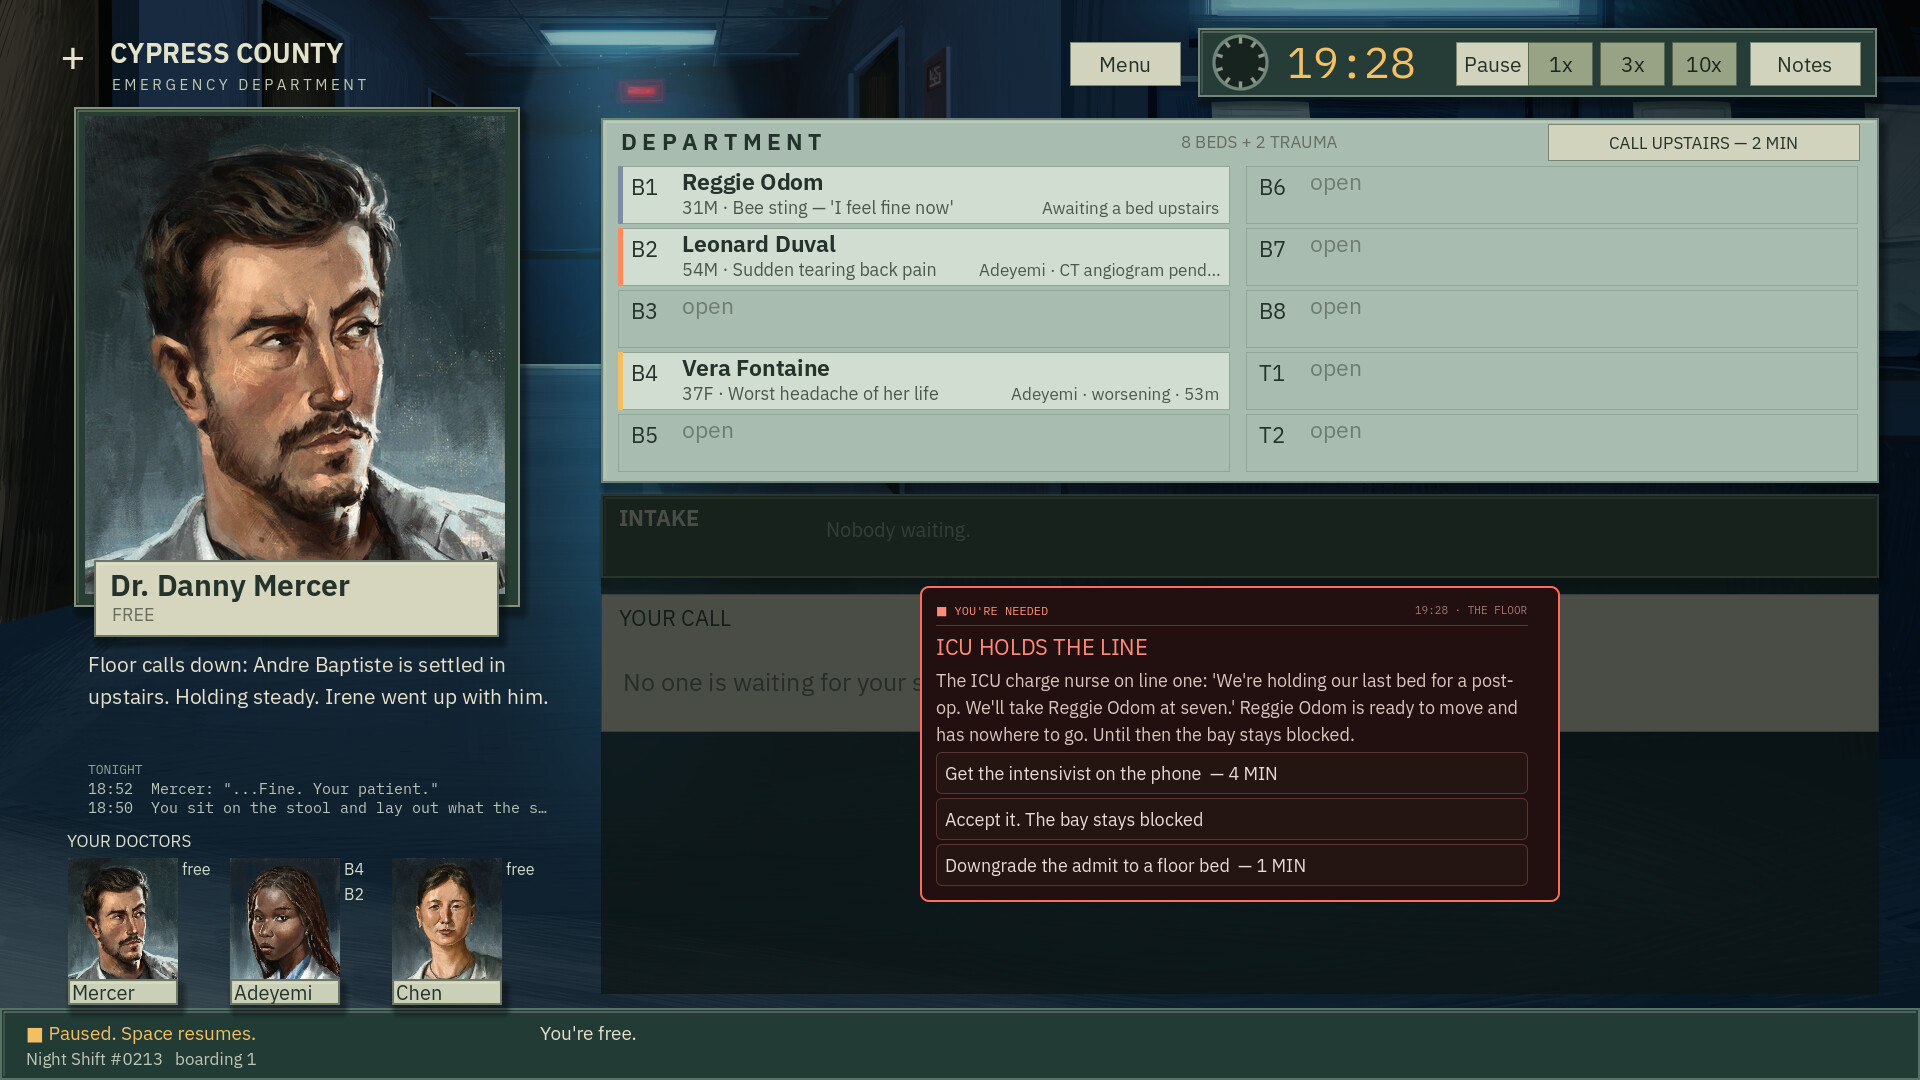1920x1080 pixels.
Task: Click the clock dial icon
Action: click(1240, 63)
